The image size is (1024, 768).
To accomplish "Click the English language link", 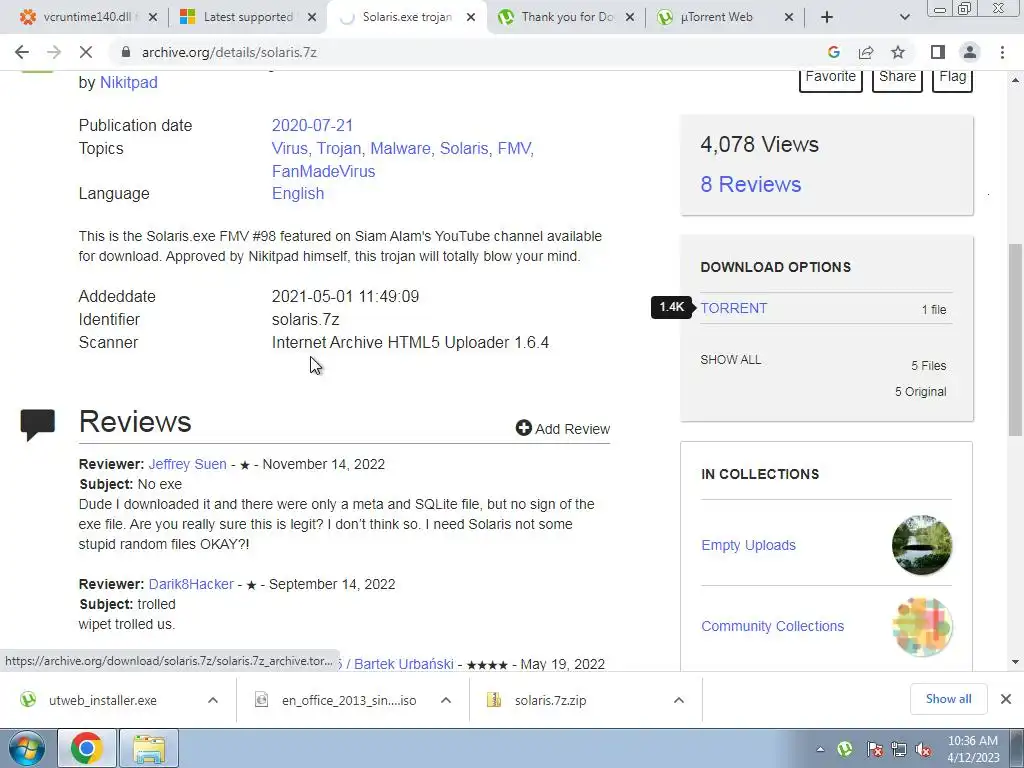I will [298, 193].
